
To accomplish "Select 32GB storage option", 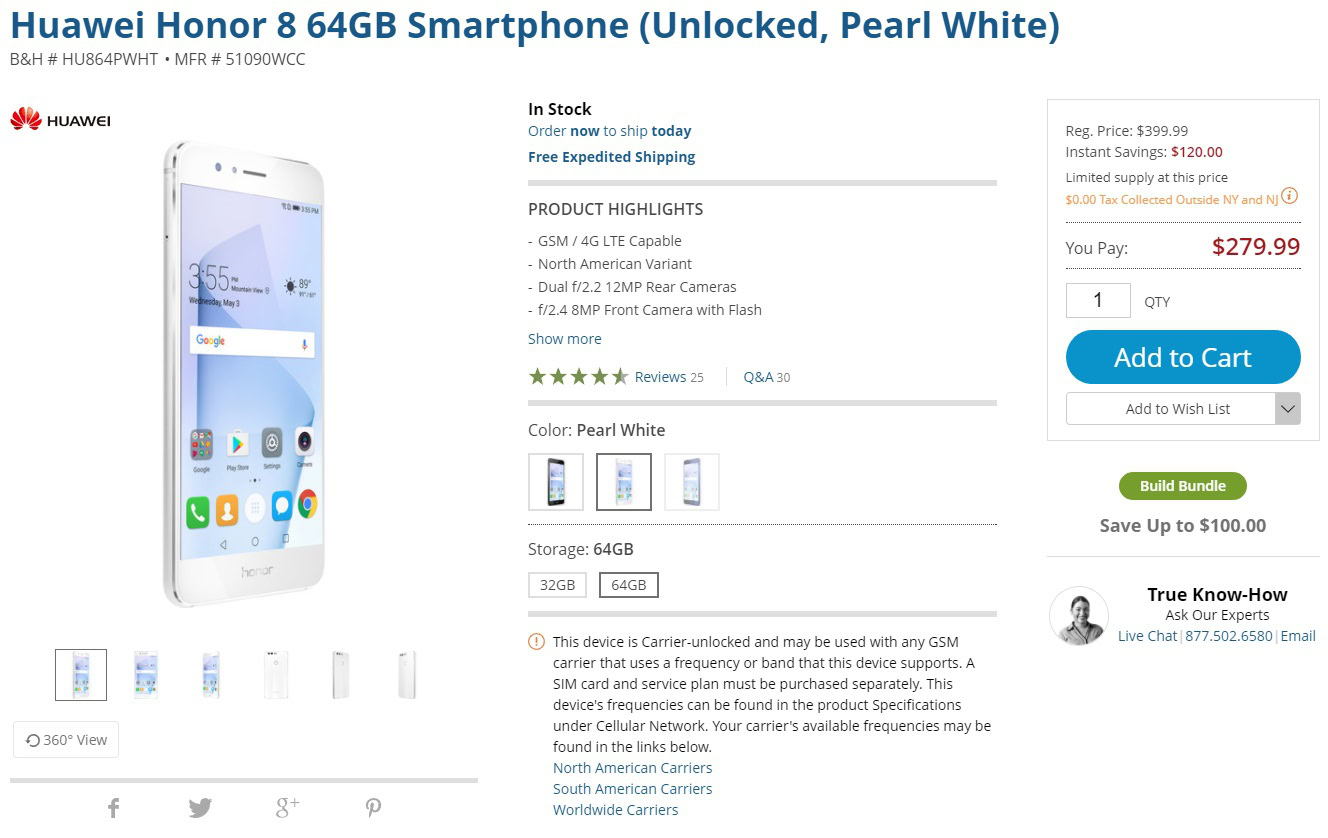I will pos(557,585).
